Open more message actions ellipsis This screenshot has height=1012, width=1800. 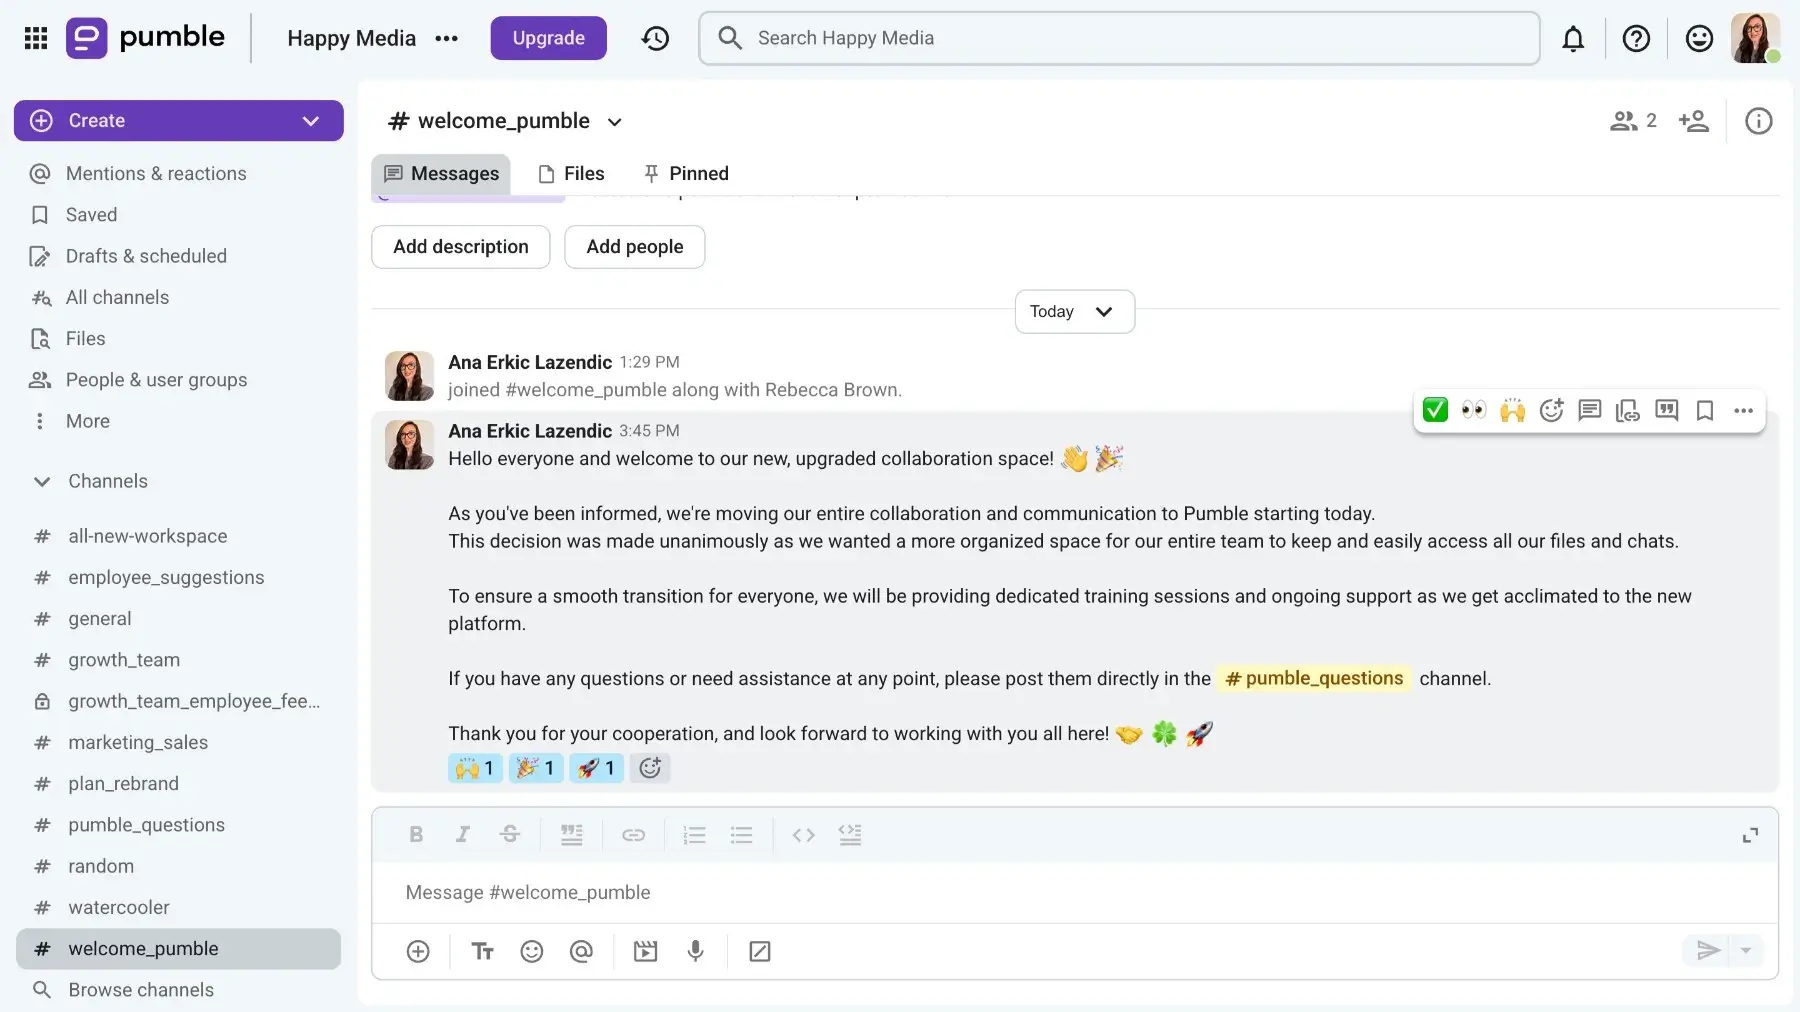click(1743, 410)
